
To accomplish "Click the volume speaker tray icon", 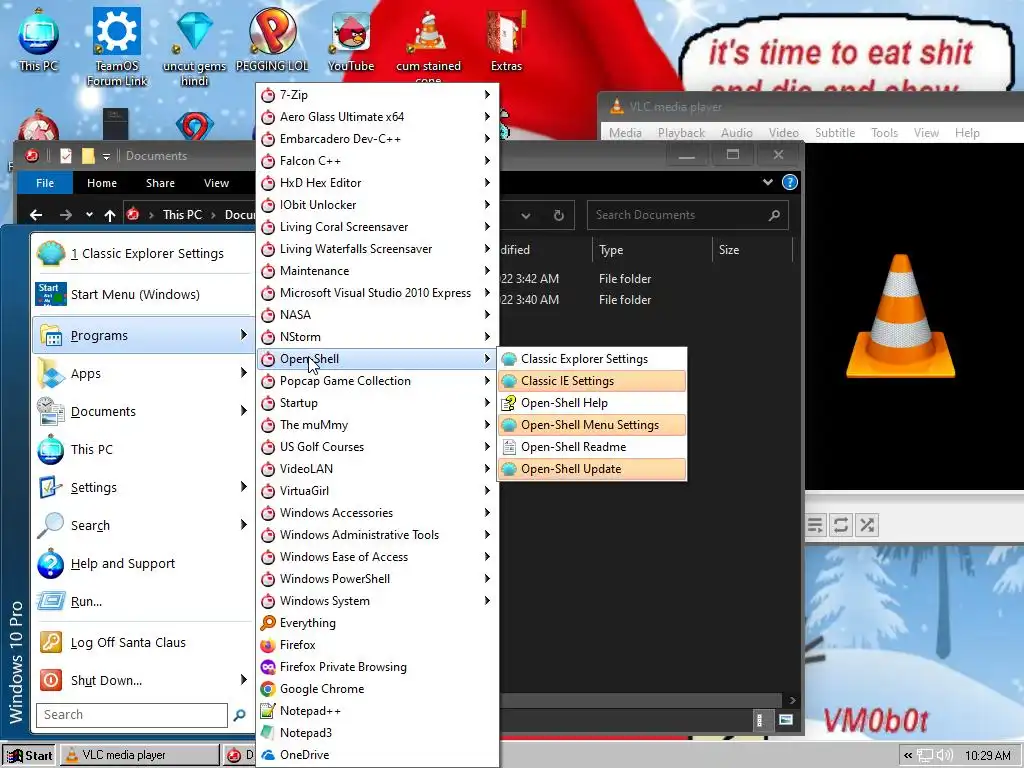I will point(944,756).
